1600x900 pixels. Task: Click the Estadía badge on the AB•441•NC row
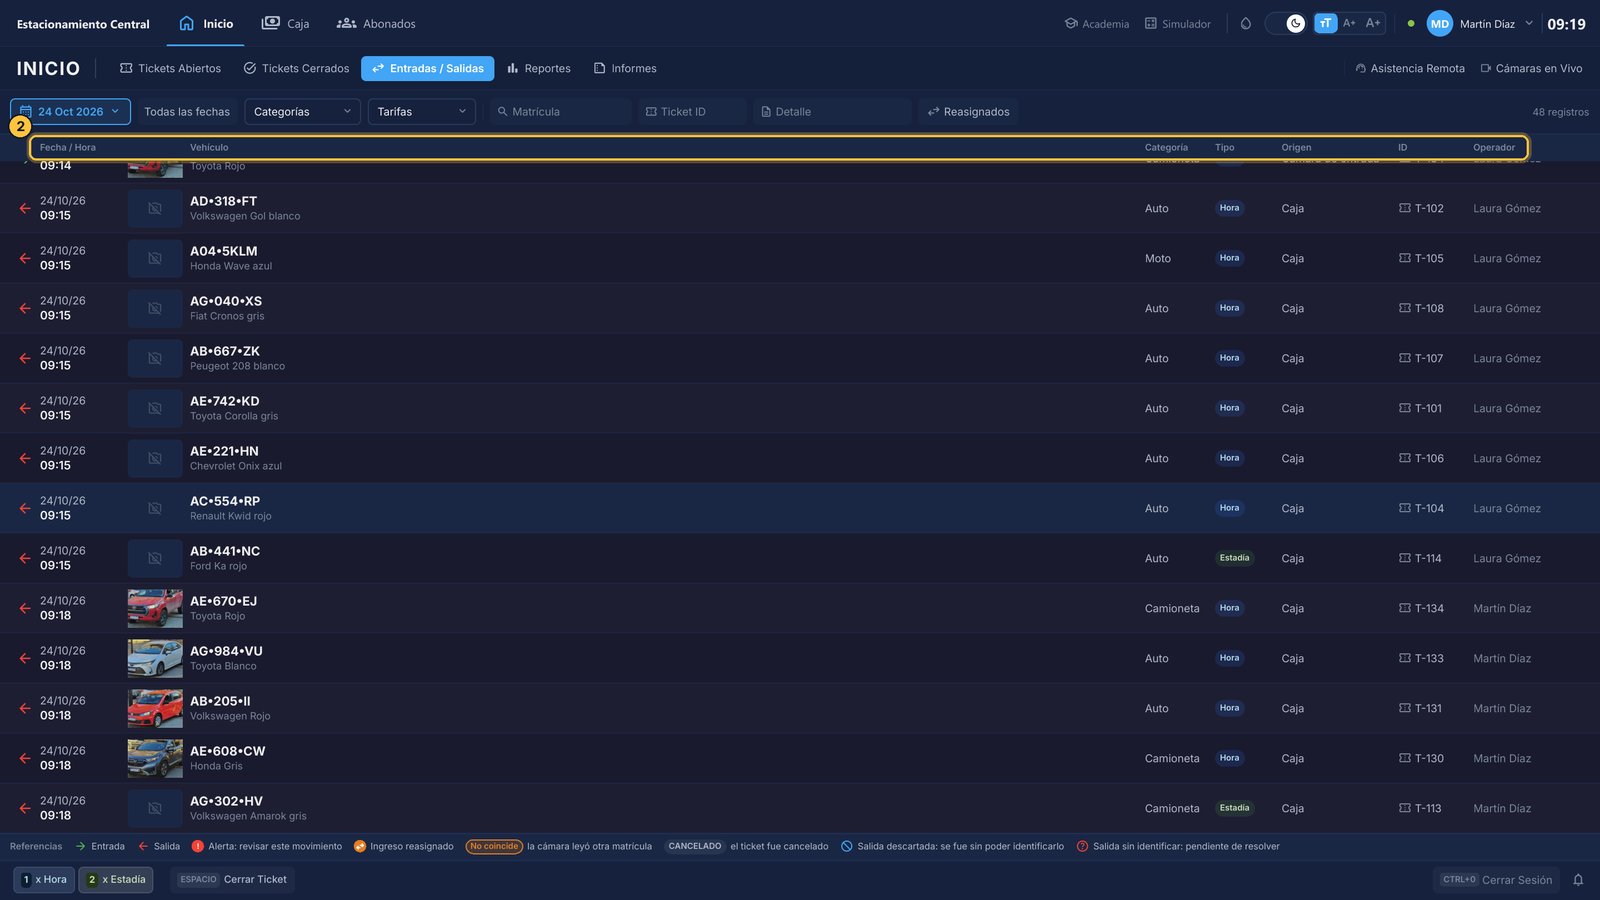tap(1234, 558)
